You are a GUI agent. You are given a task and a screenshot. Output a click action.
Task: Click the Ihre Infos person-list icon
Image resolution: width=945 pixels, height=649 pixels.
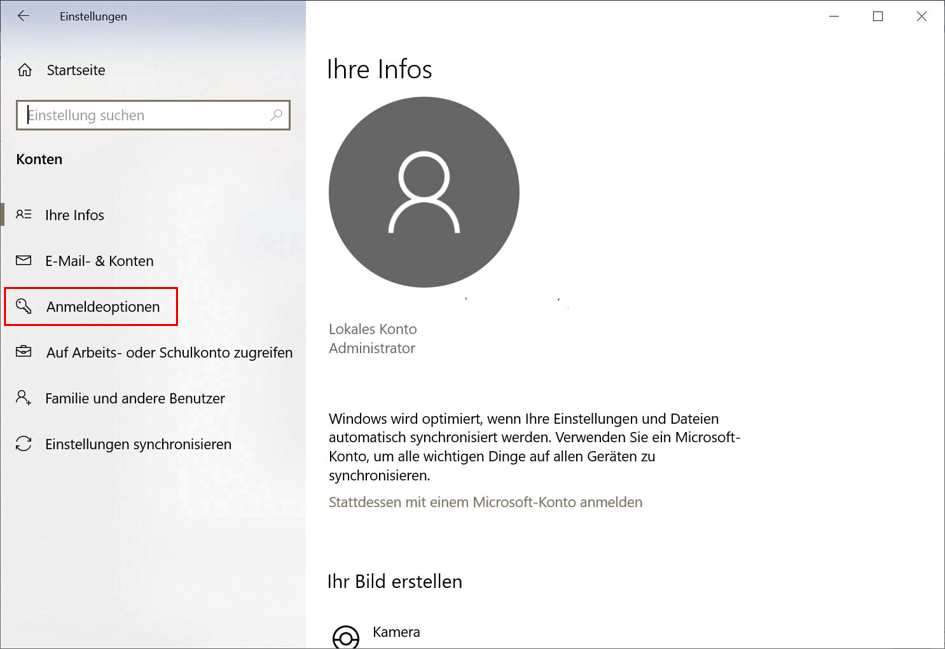[24, 215]
